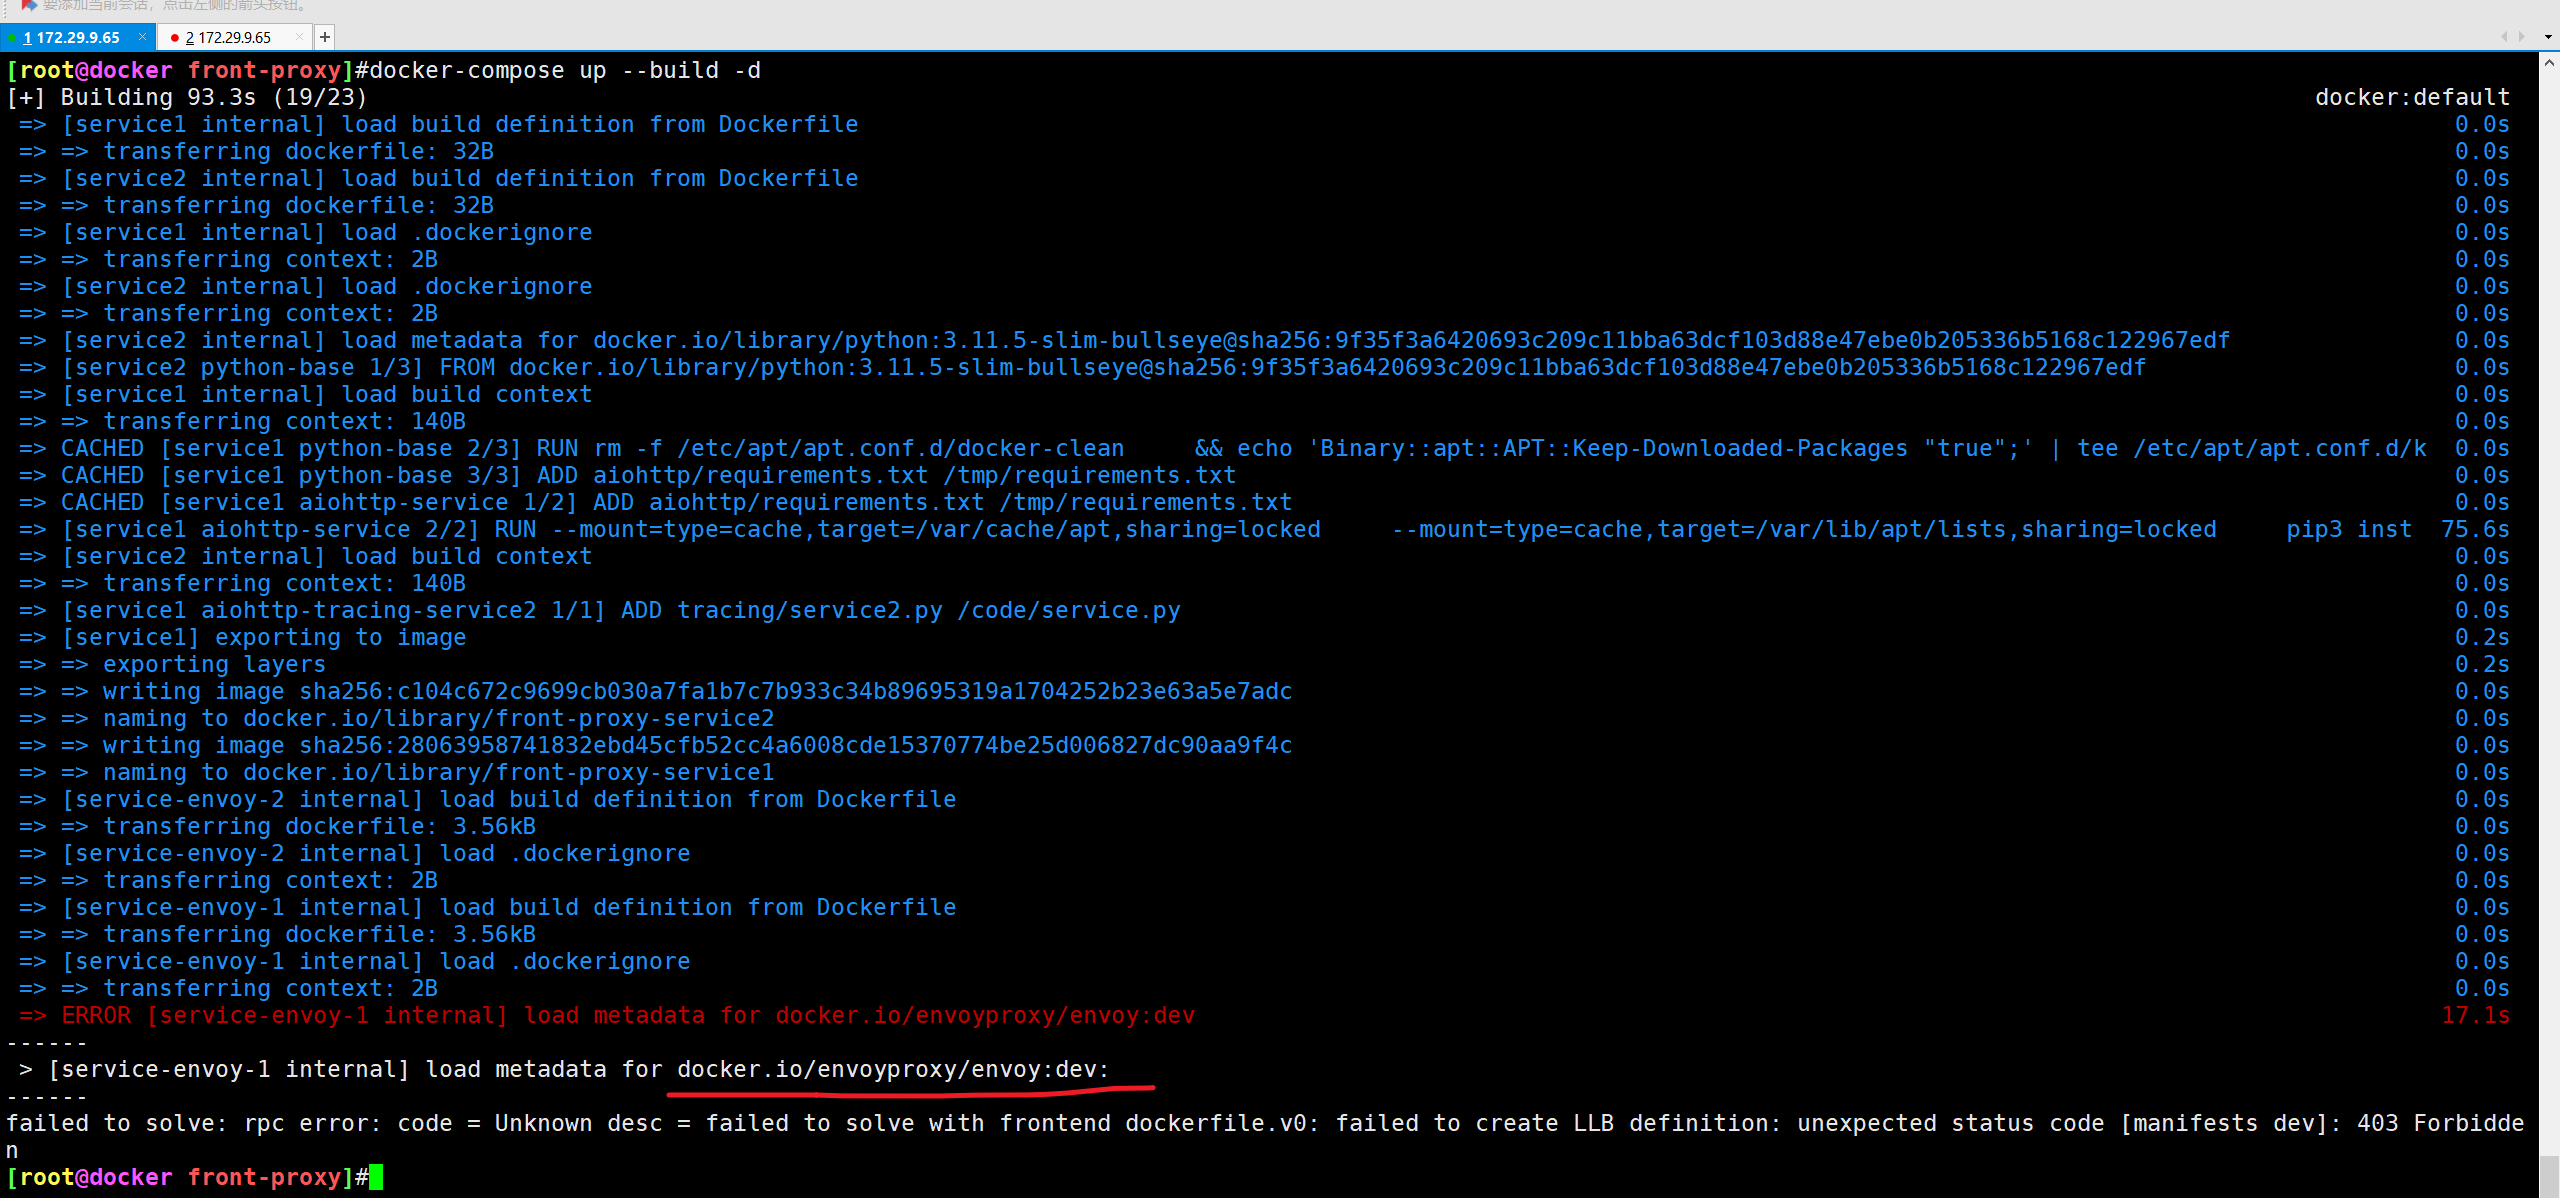Click 'CACHED [service1 python-base 3/3] ADD' line
This screenshot has height=1198, width=2560.
[x=649, y=475]
